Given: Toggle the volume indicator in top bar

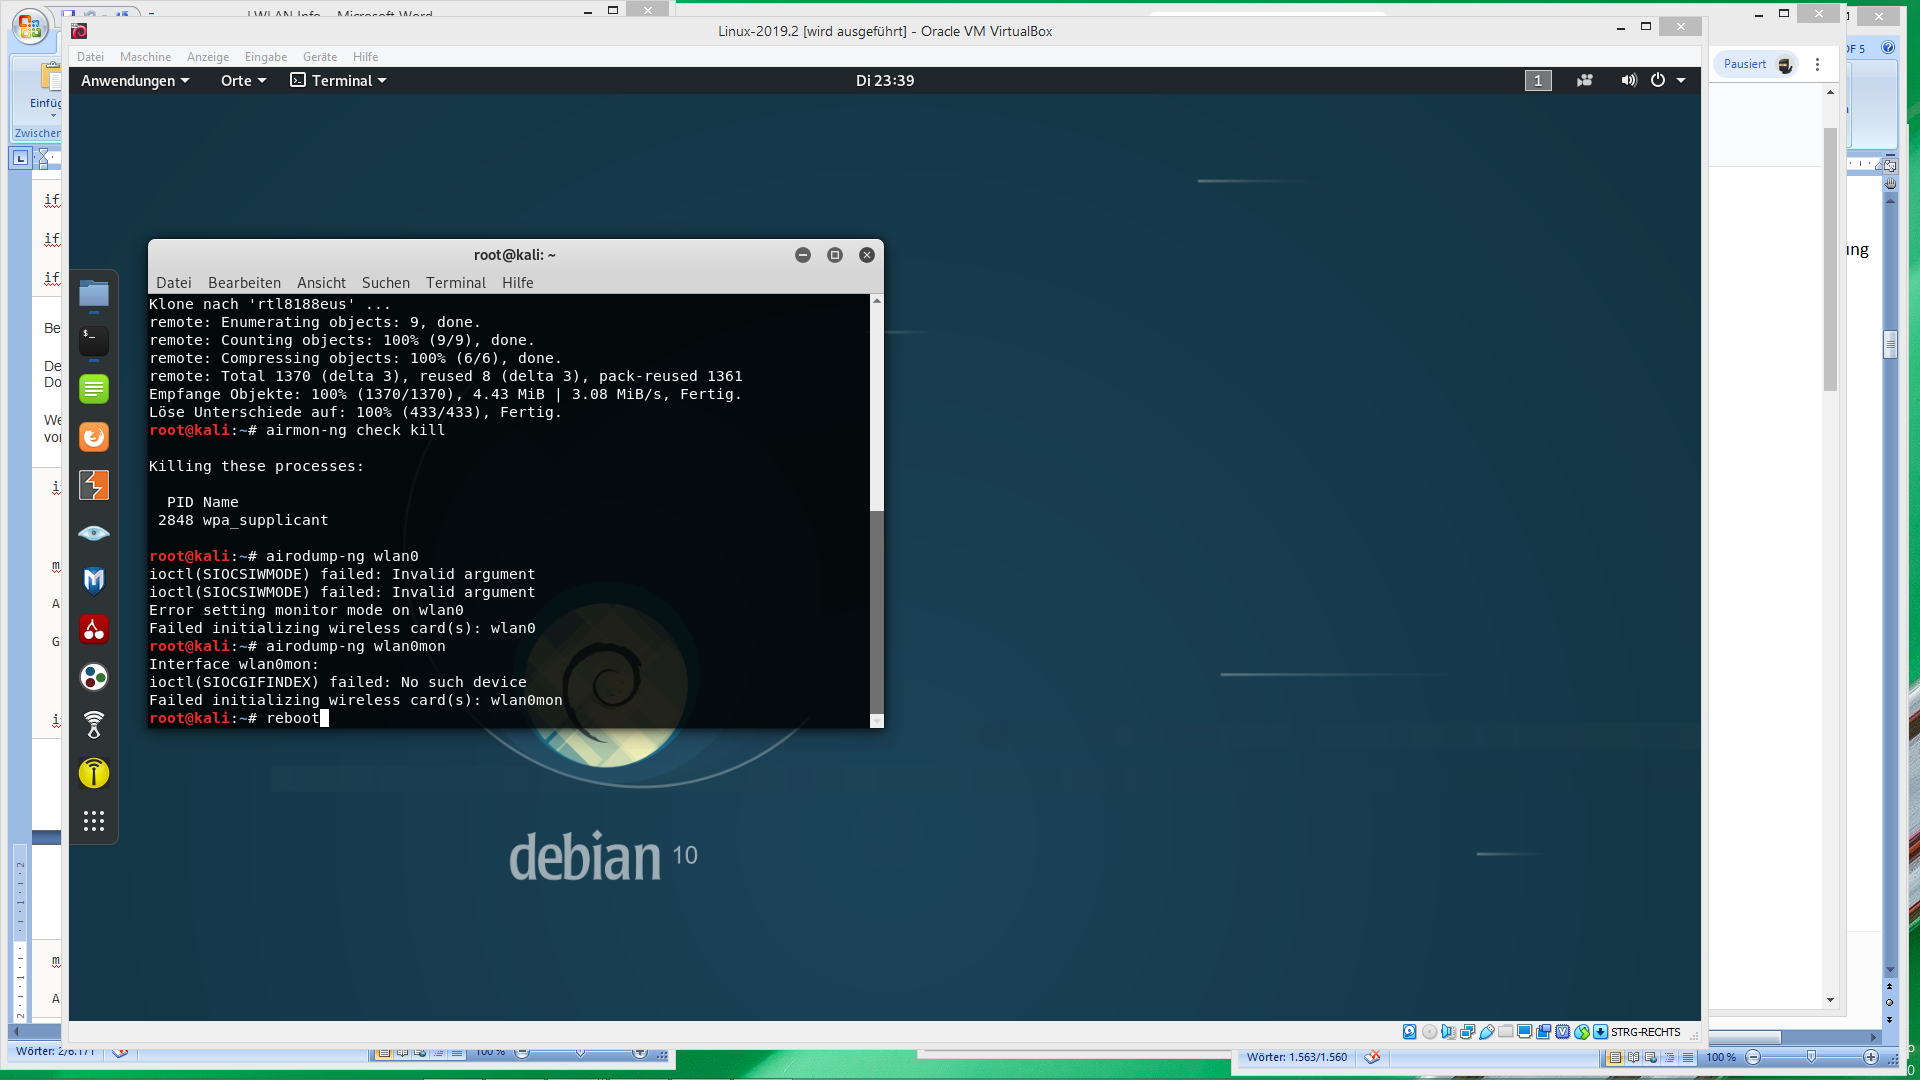Looking at the screenshot, I should (1629, 80).
